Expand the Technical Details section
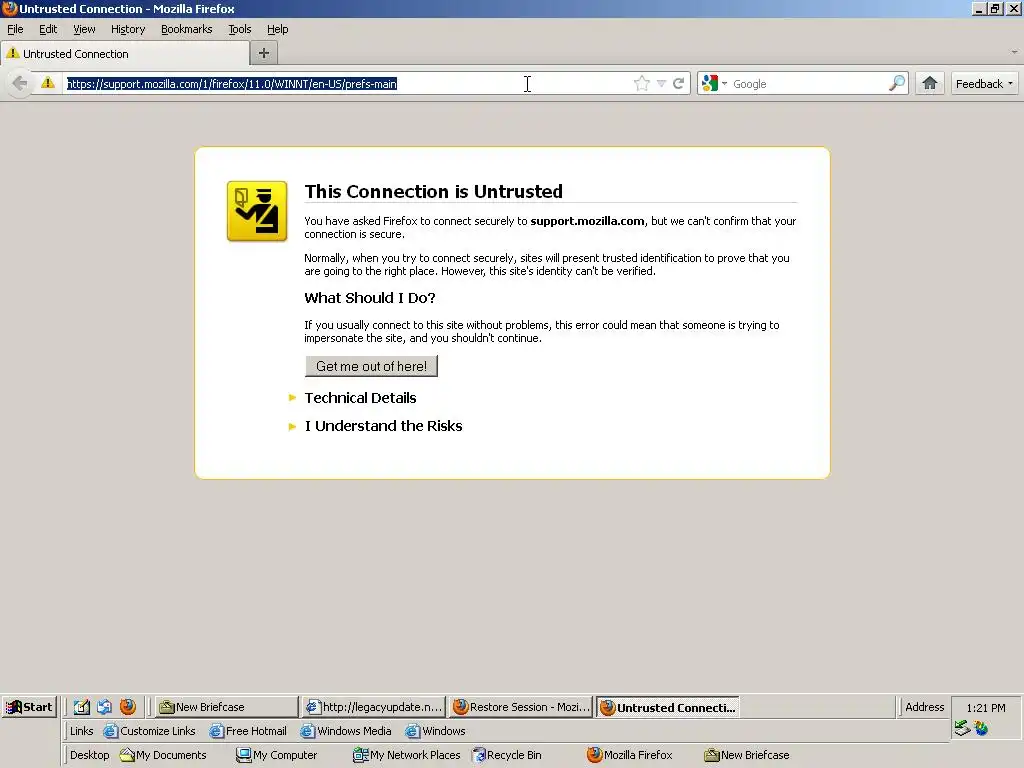The height and width of the screenshot is (768, 1024). (360, 398)
